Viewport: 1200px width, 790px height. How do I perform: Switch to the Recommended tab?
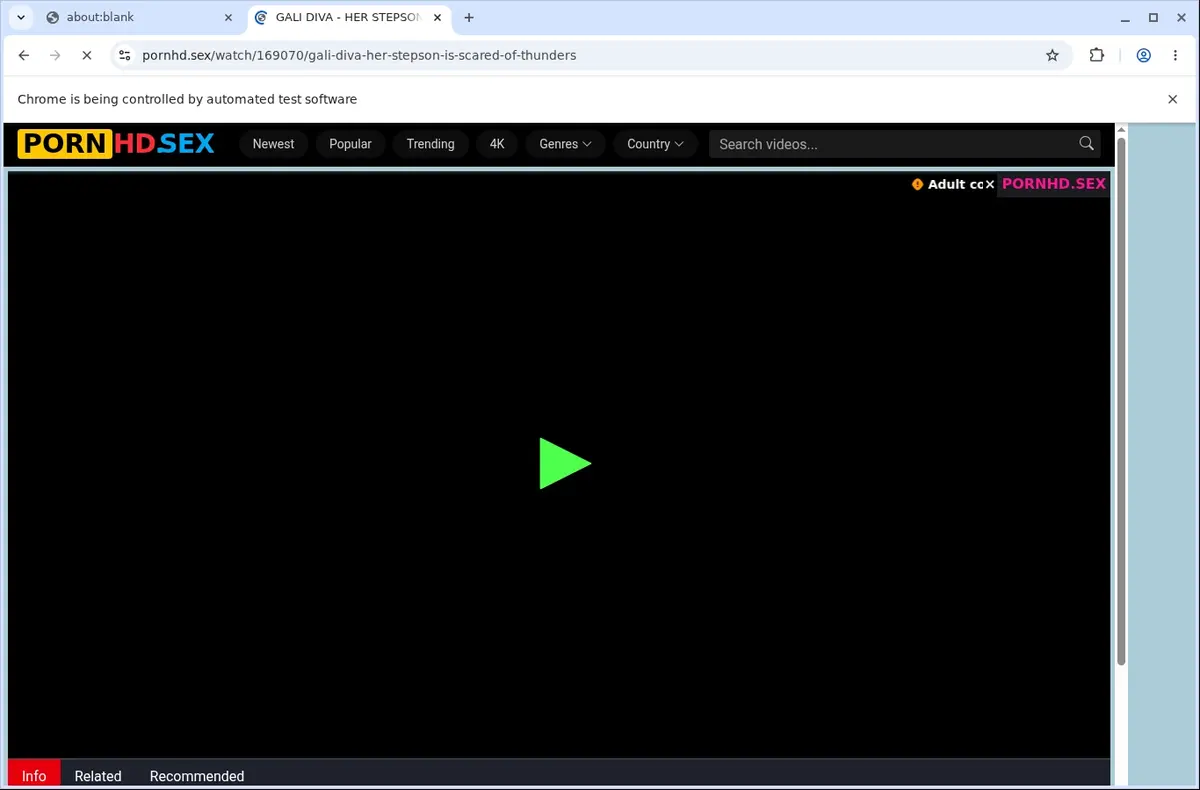pos(197,776)
